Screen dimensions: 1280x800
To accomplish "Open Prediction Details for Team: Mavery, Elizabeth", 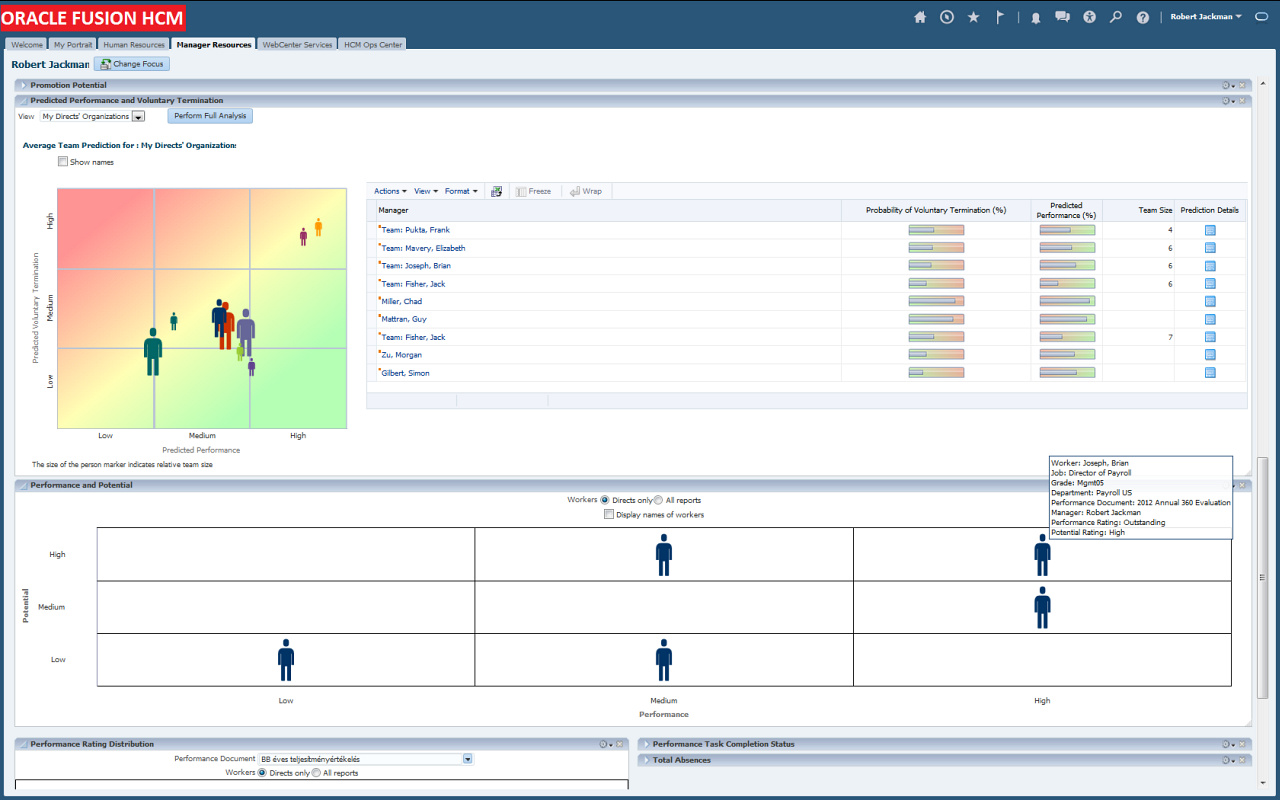I will (1210, 248).
